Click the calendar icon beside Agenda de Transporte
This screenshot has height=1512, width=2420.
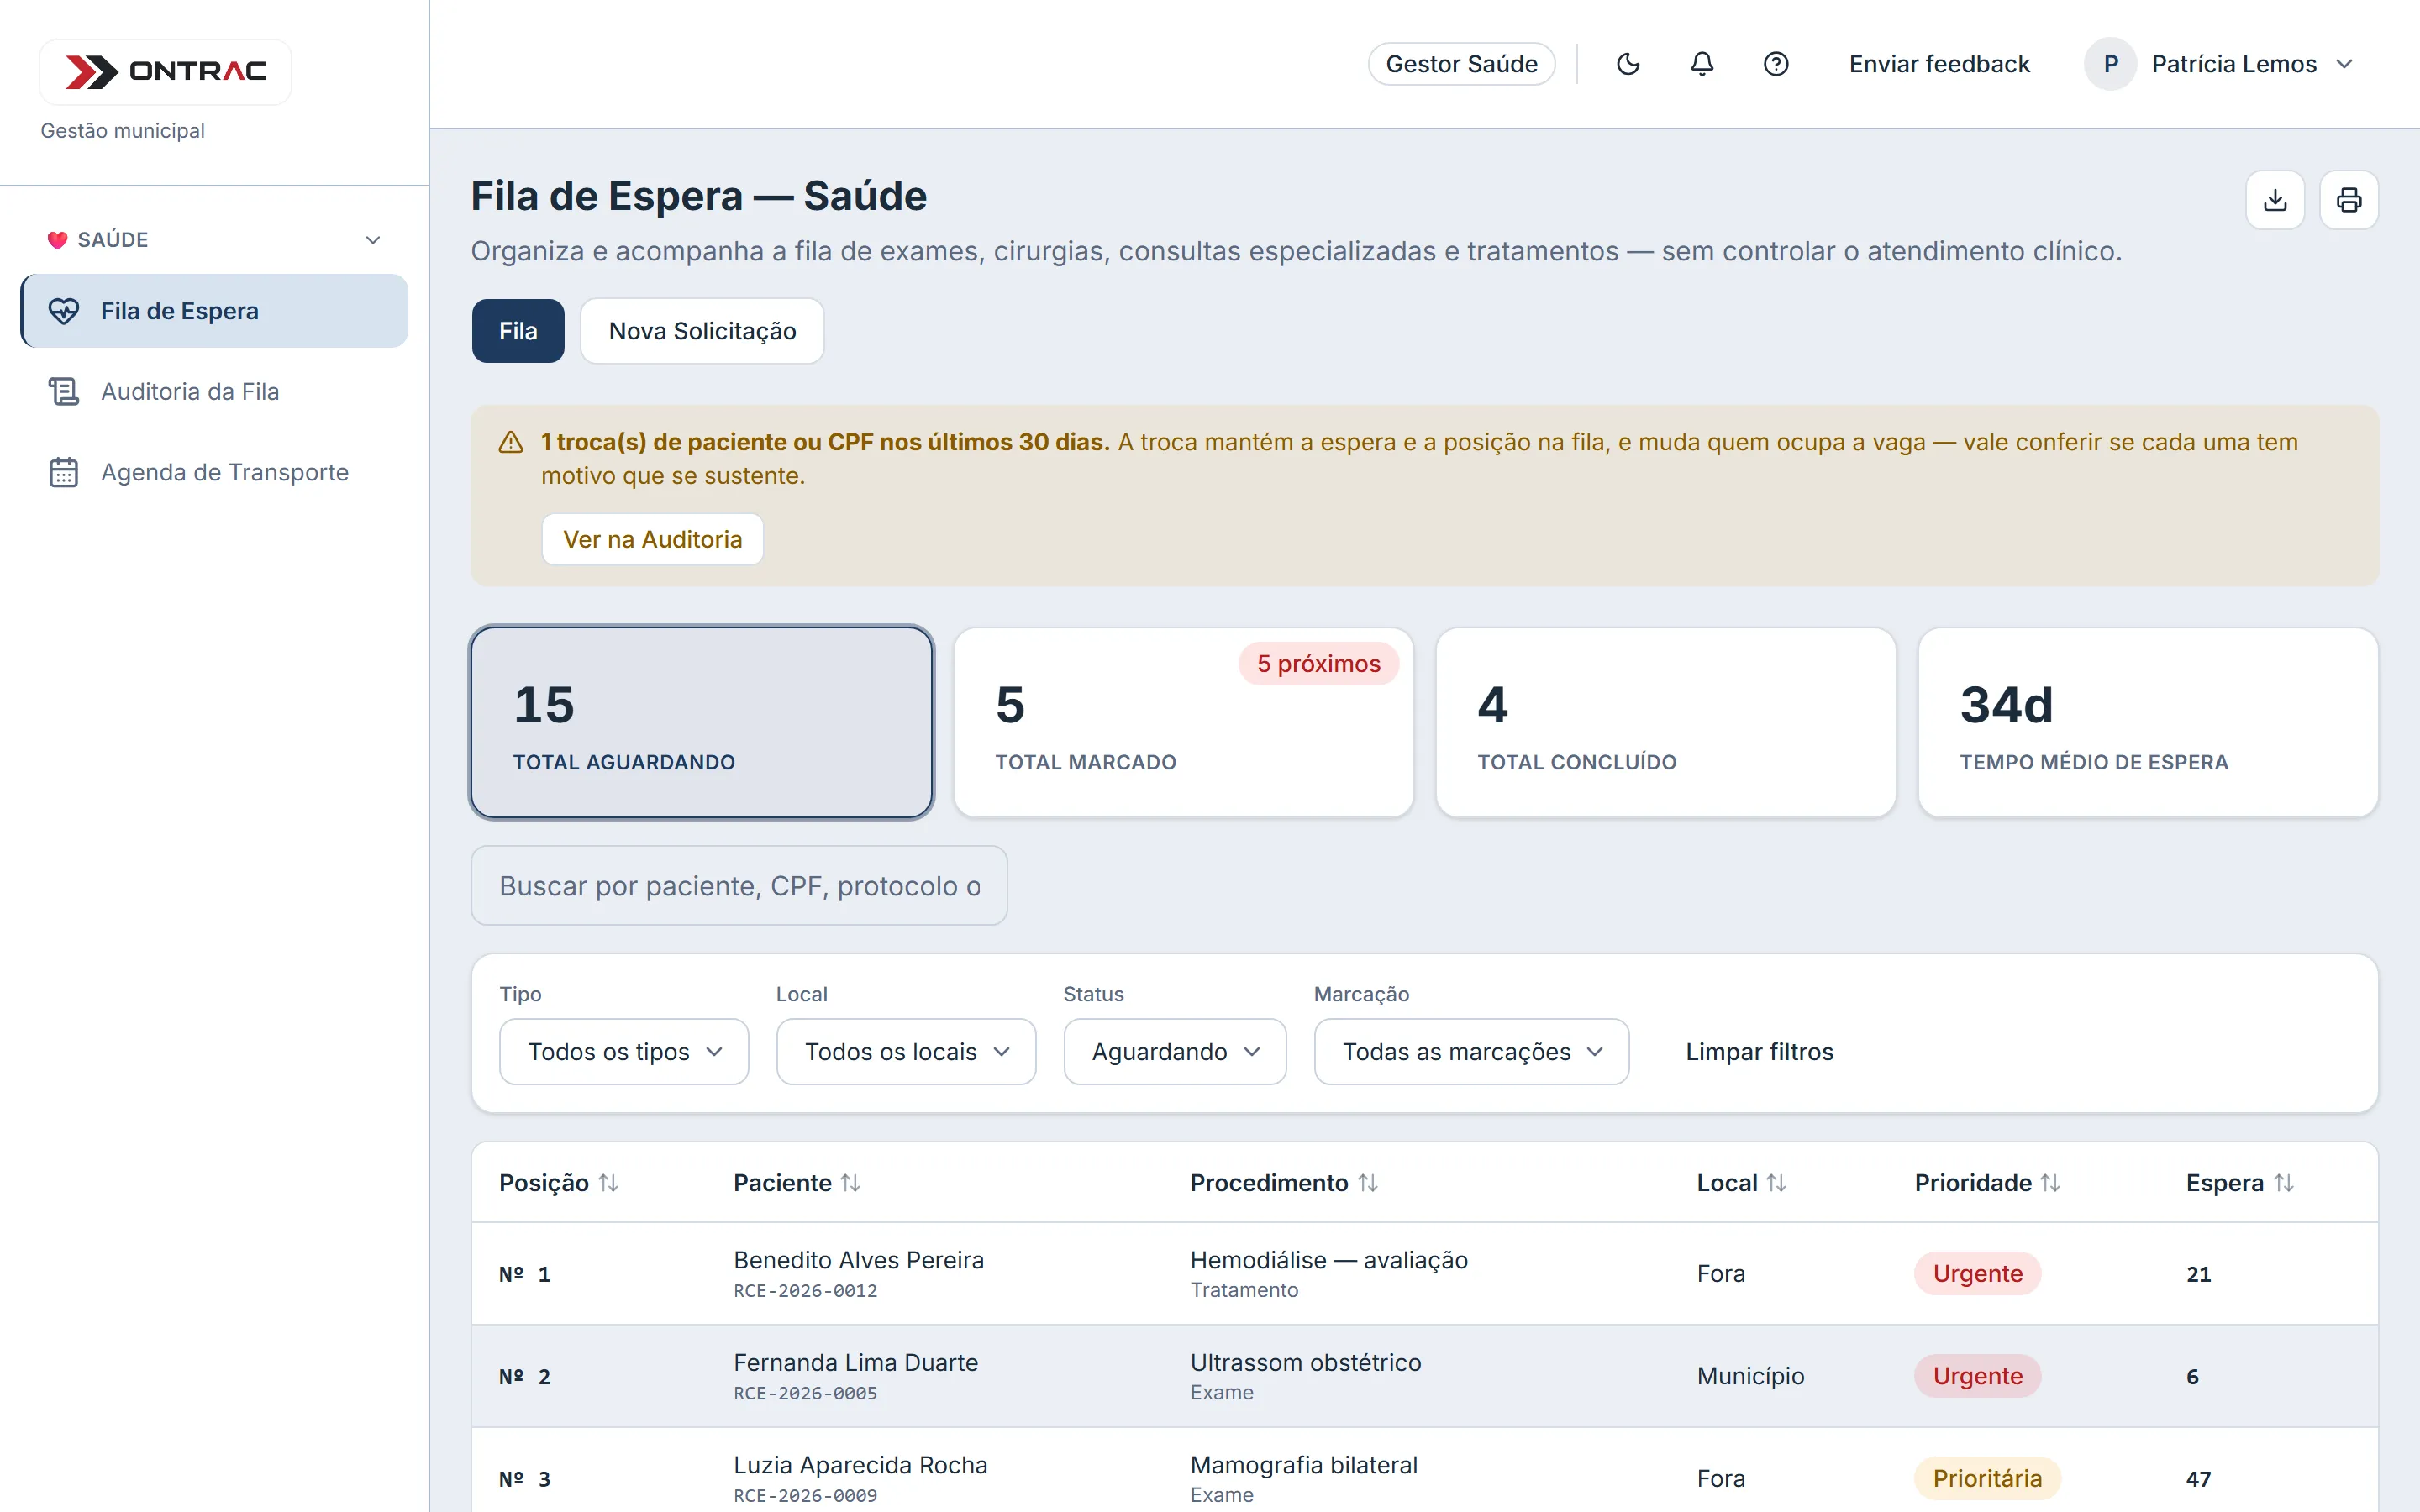click(64, 472)
